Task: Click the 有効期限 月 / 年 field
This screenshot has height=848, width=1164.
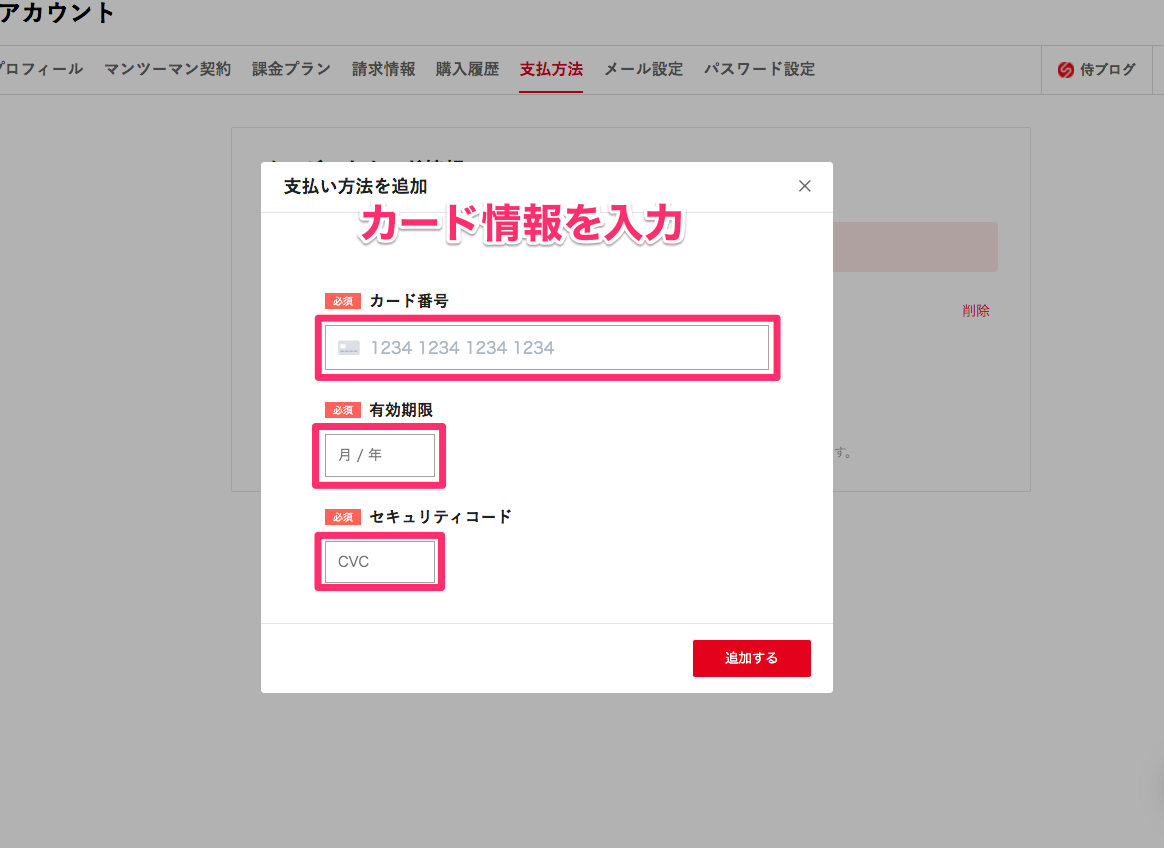Action: [380, 455]
